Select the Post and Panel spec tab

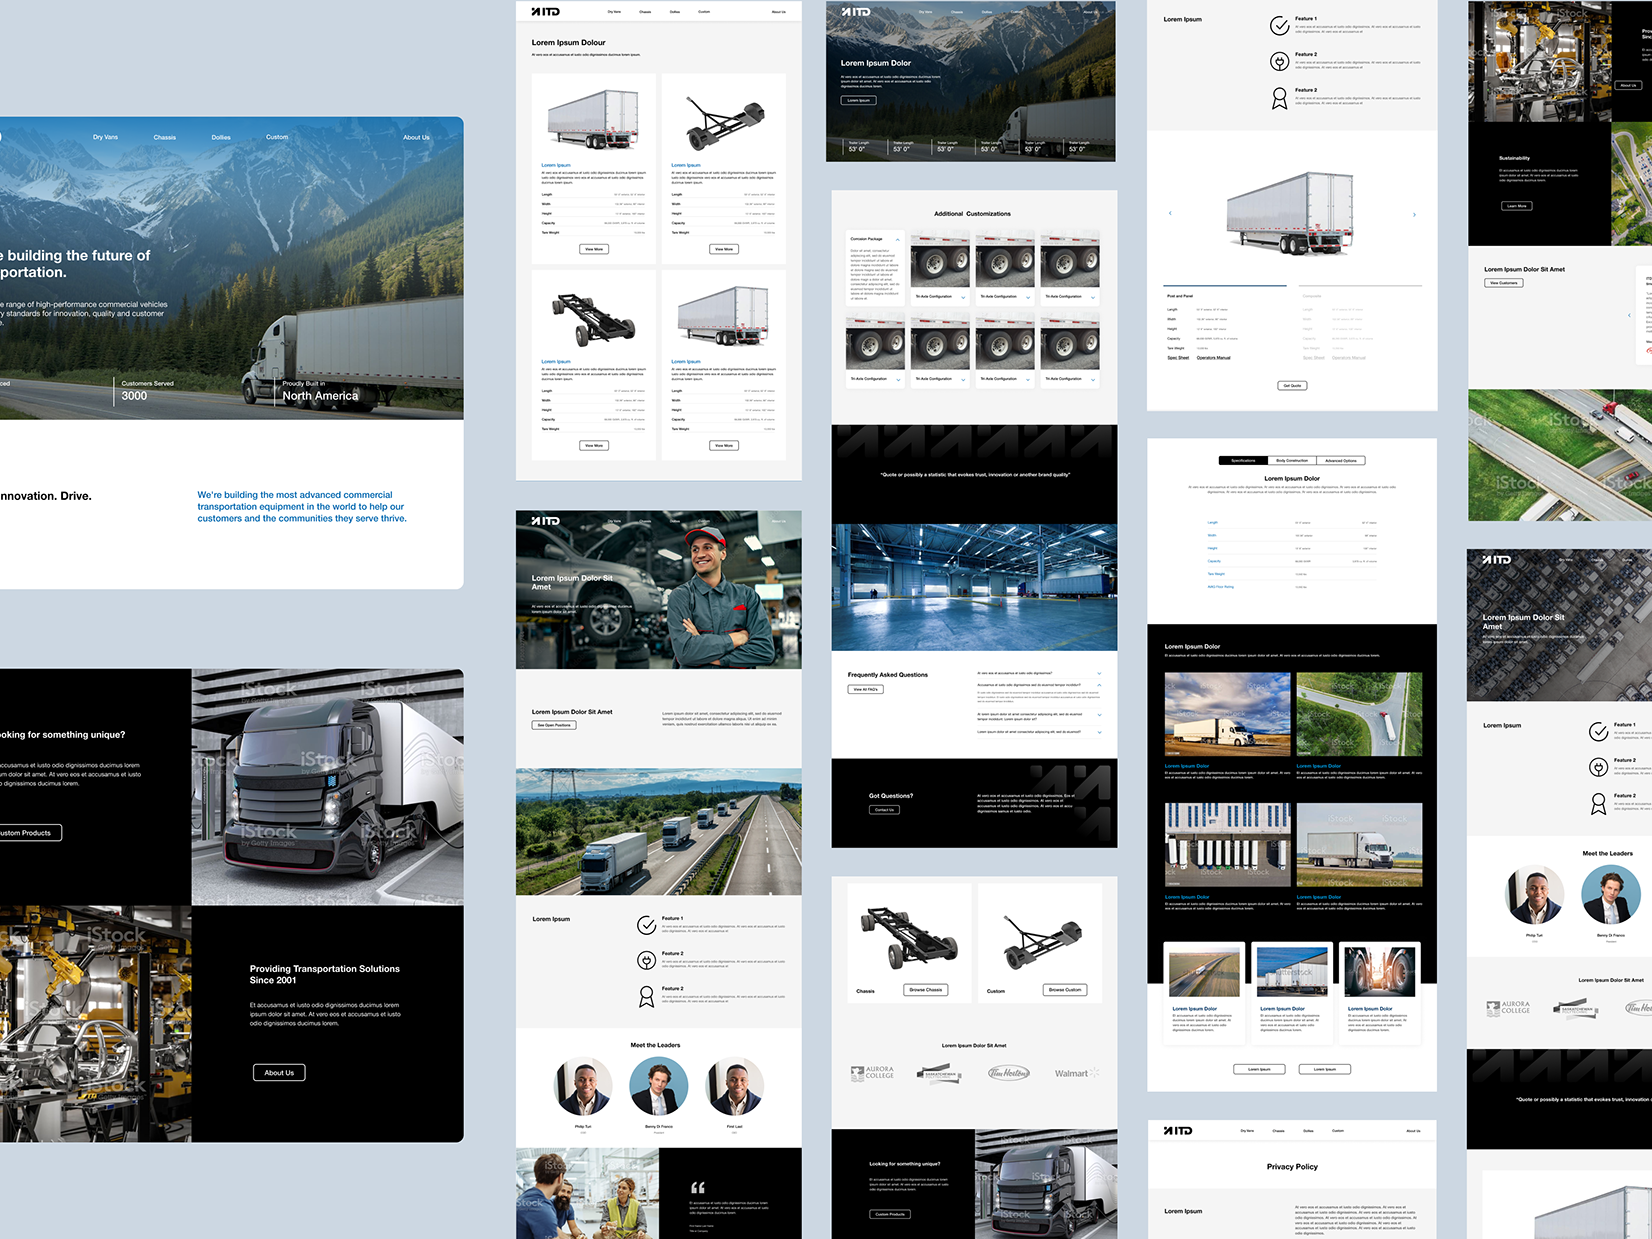click(1180, 296)
